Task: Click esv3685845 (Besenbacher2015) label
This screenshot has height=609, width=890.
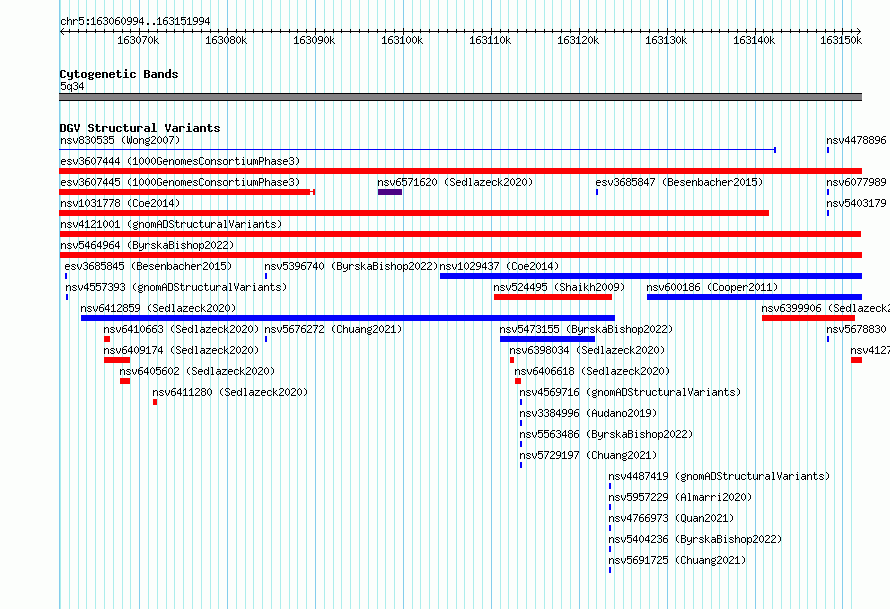Action: 148,266
